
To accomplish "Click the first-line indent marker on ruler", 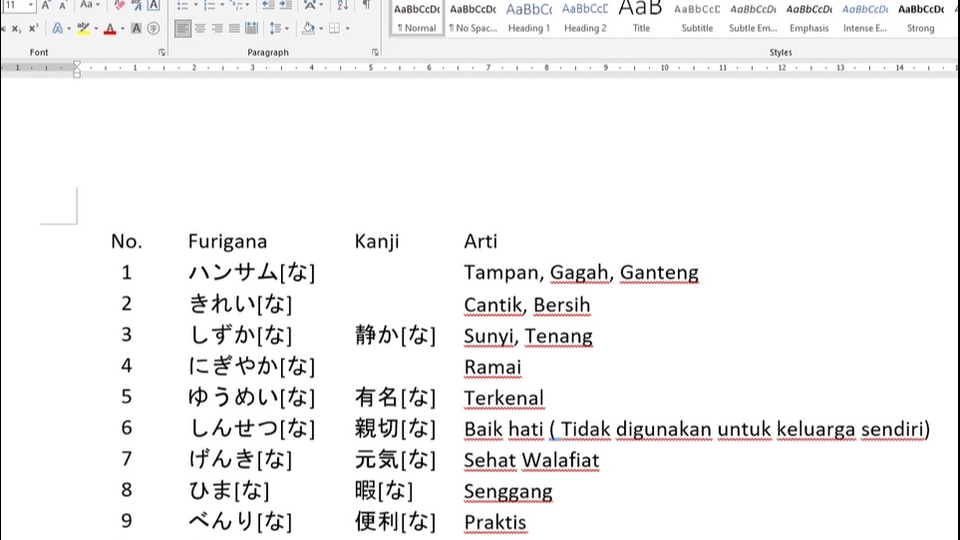I will click(77, 64).
